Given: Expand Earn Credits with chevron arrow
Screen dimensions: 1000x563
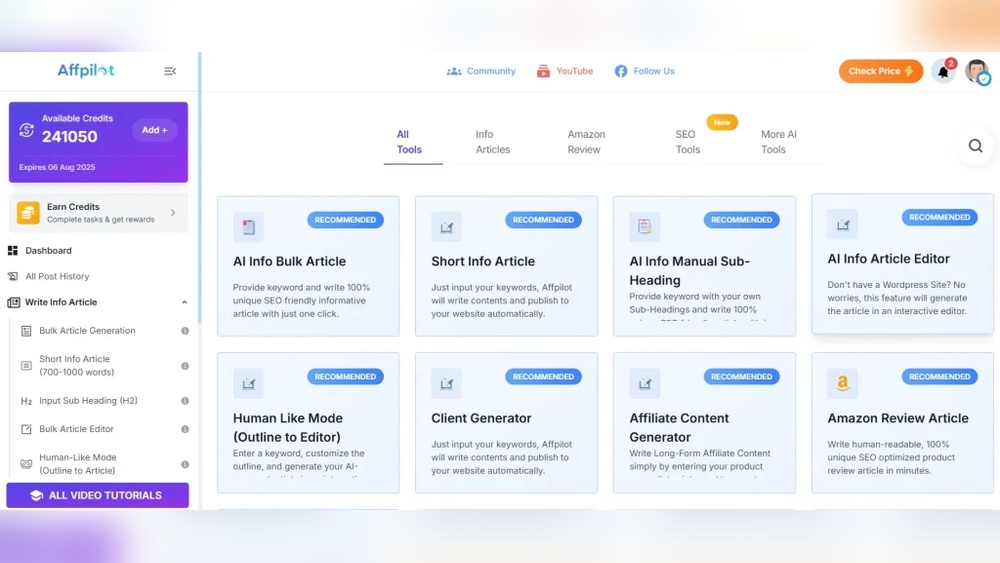Looking at the screenshot, I should point(173,213).
